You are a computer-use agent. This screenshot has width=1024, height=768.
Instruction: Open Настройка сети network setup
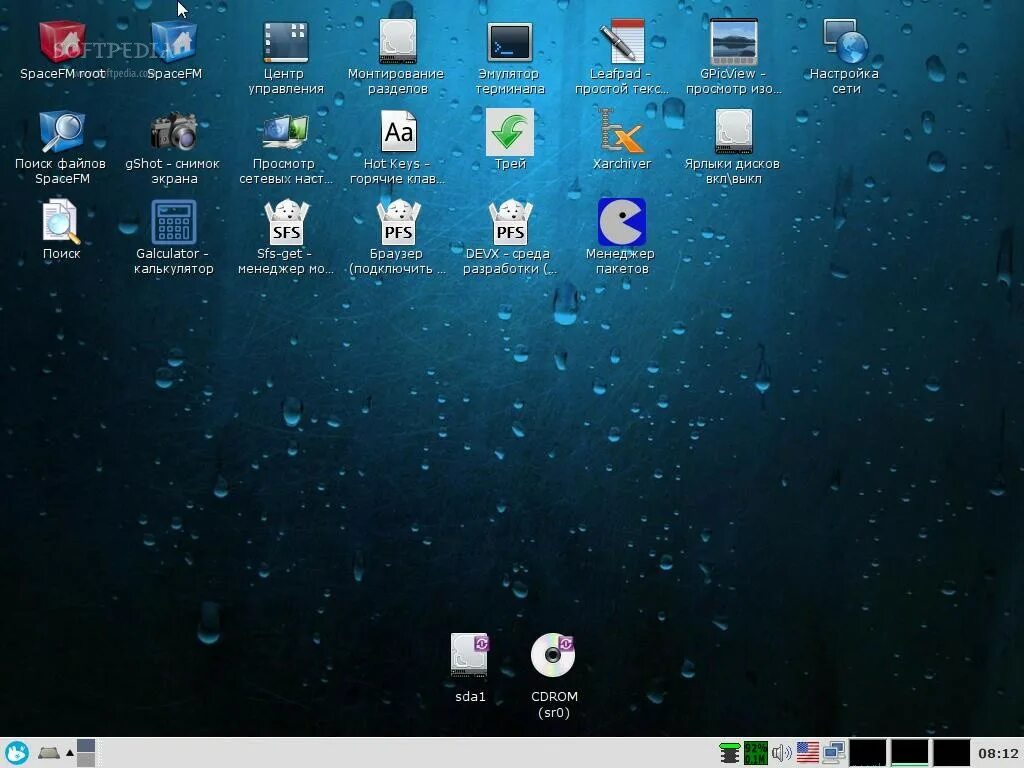click(845, 40)
